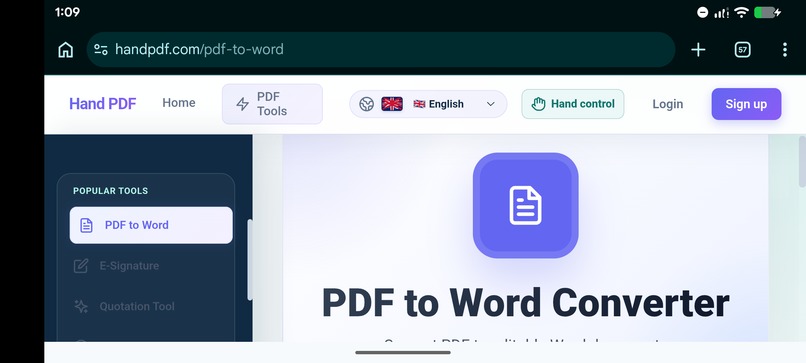
Task: Open the browser three-dot menu
Action: pos(784,50)
